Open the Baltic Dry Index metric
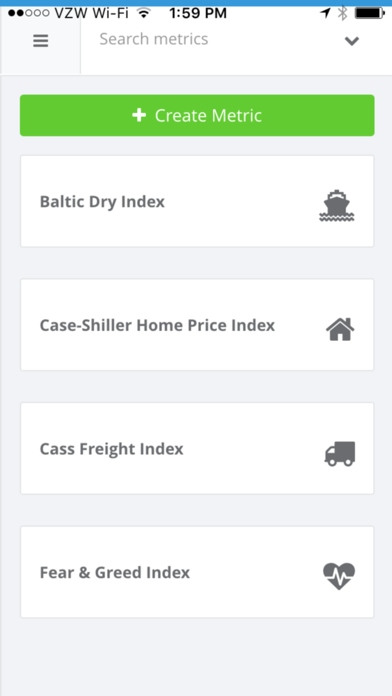 [197, 201]
